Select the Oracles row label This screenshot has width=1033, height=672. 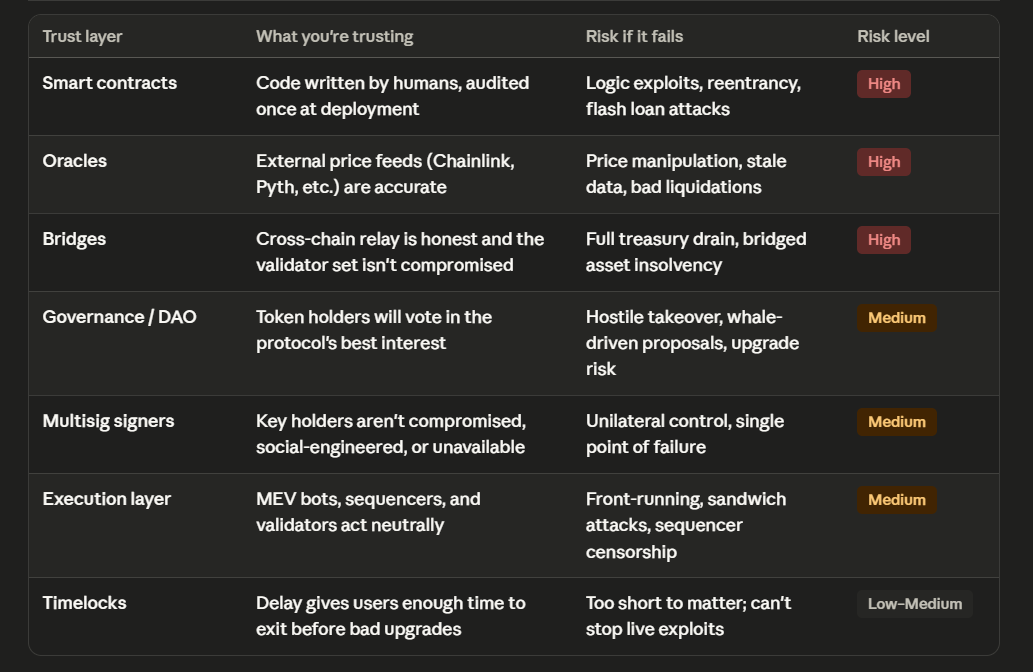coord(74,161)
